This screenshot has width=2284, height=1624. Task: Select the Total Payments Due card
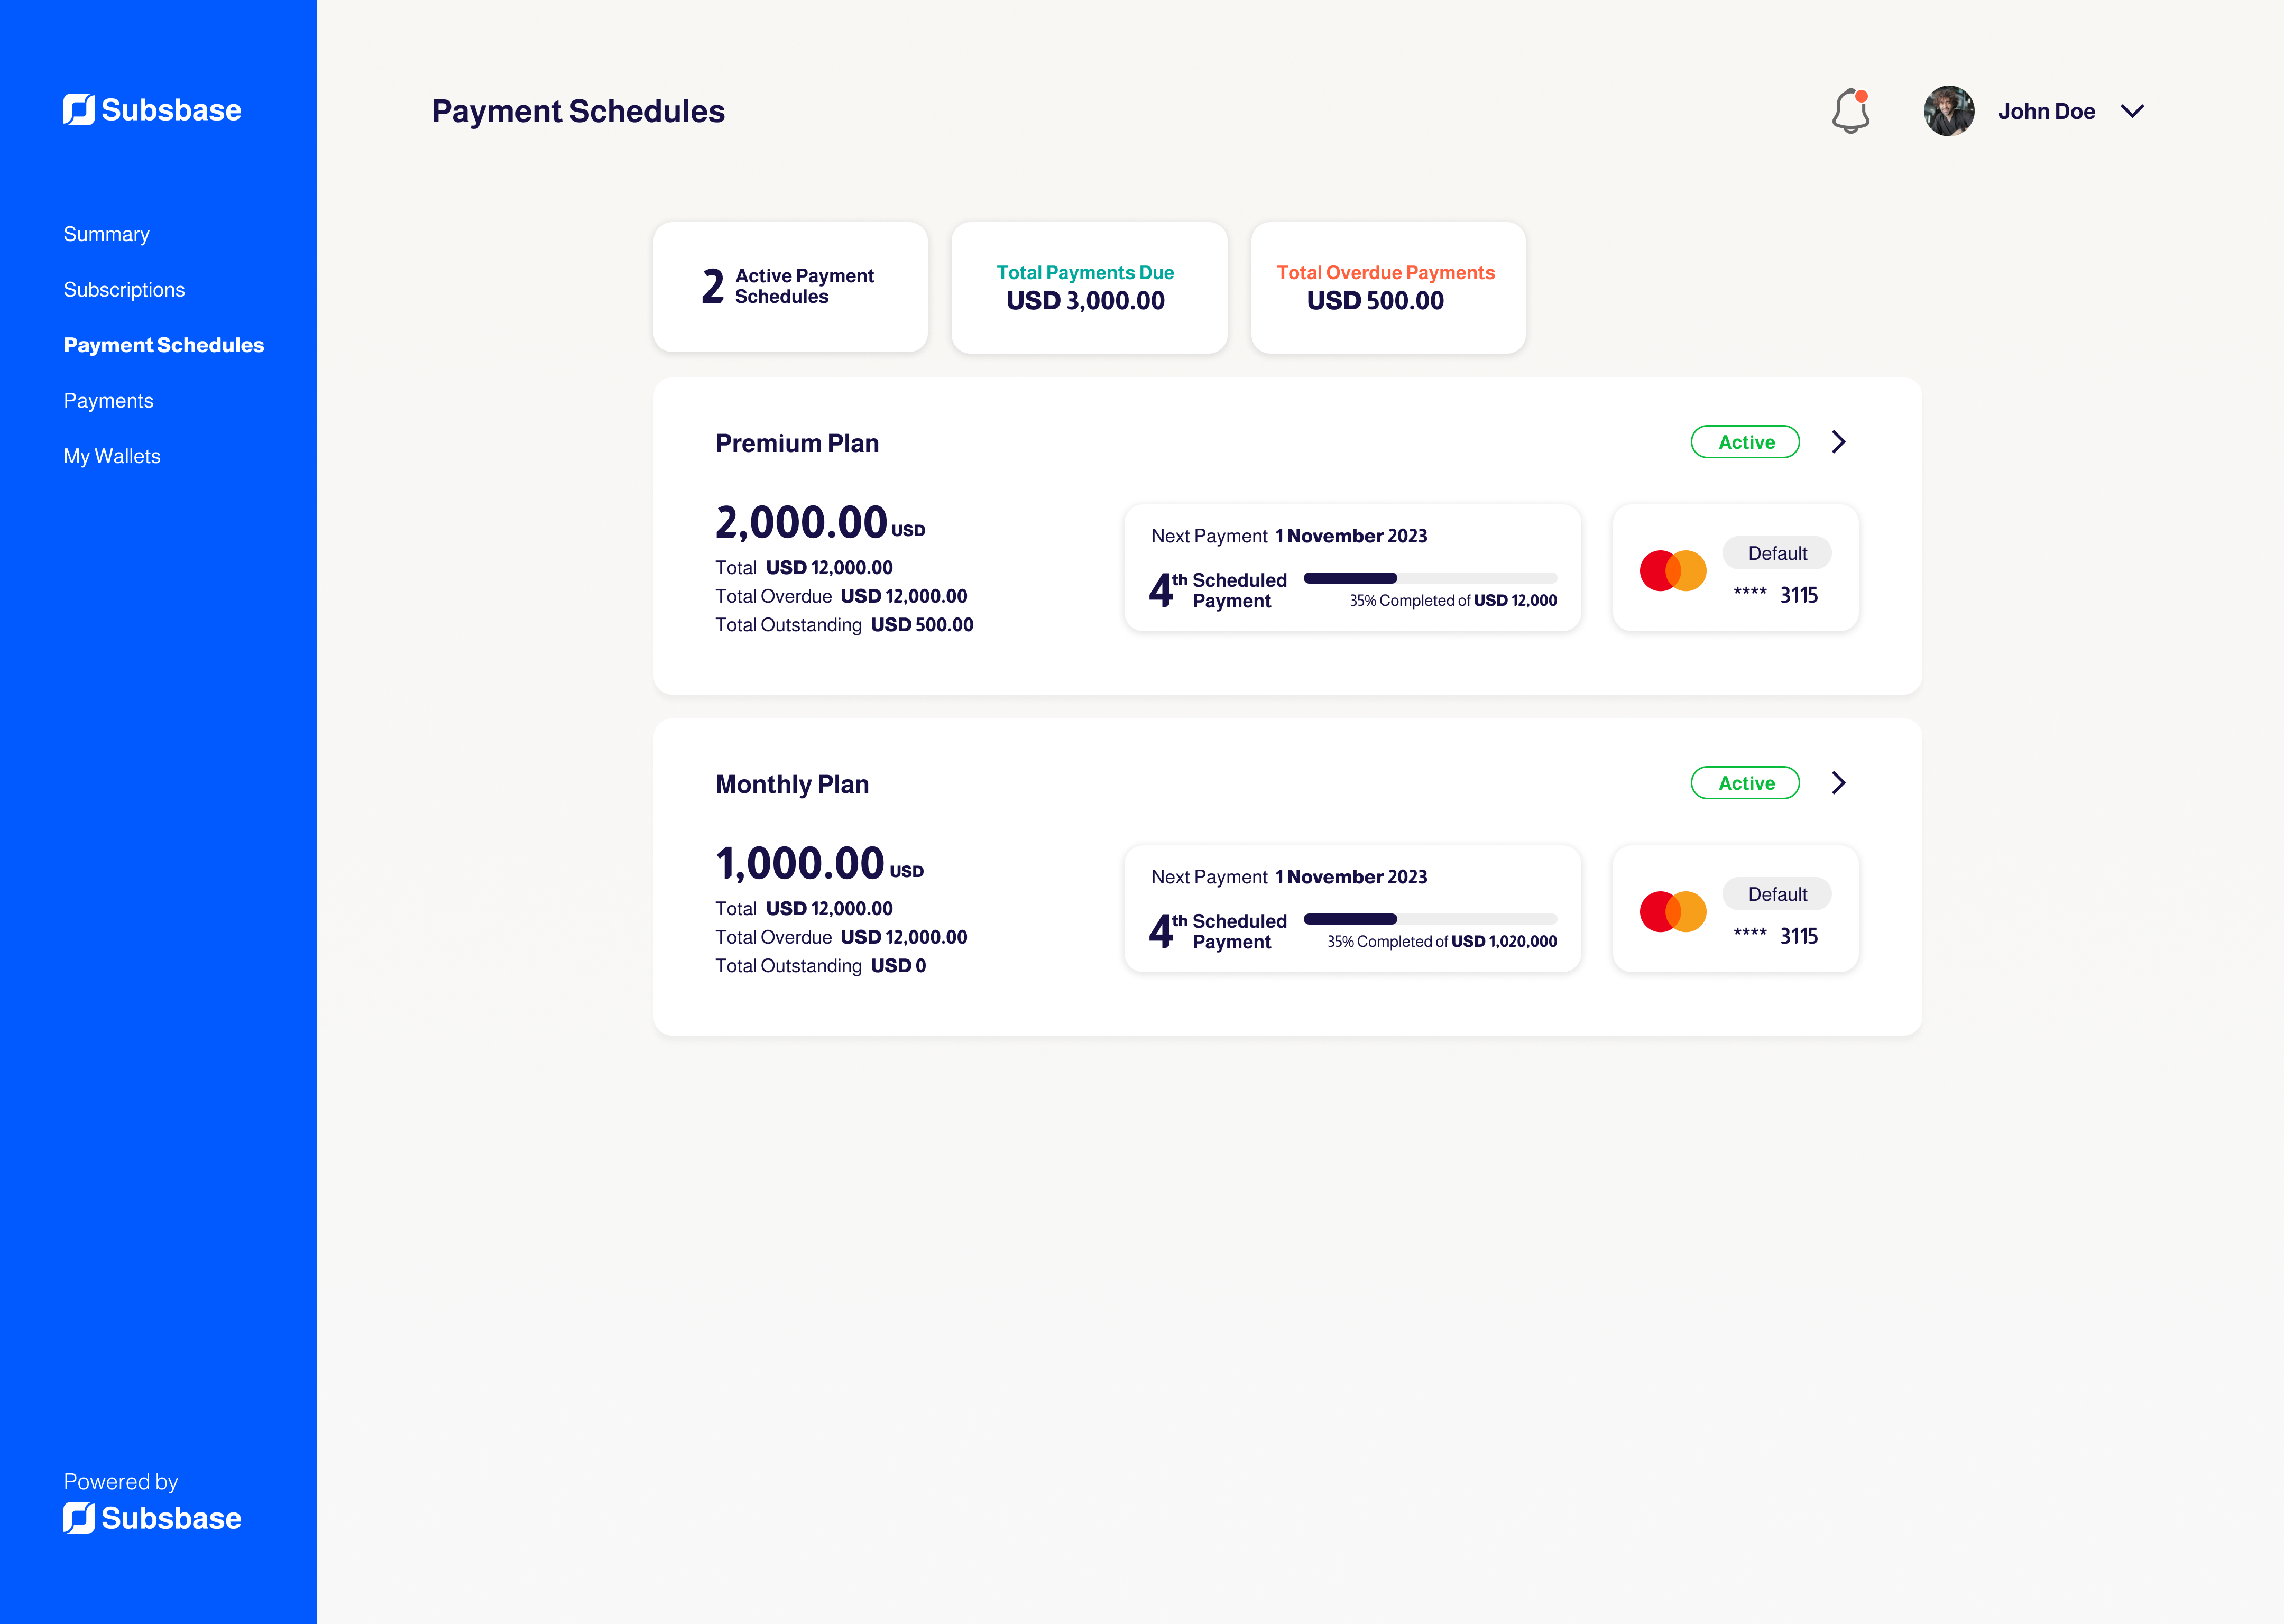[1089, 287]
